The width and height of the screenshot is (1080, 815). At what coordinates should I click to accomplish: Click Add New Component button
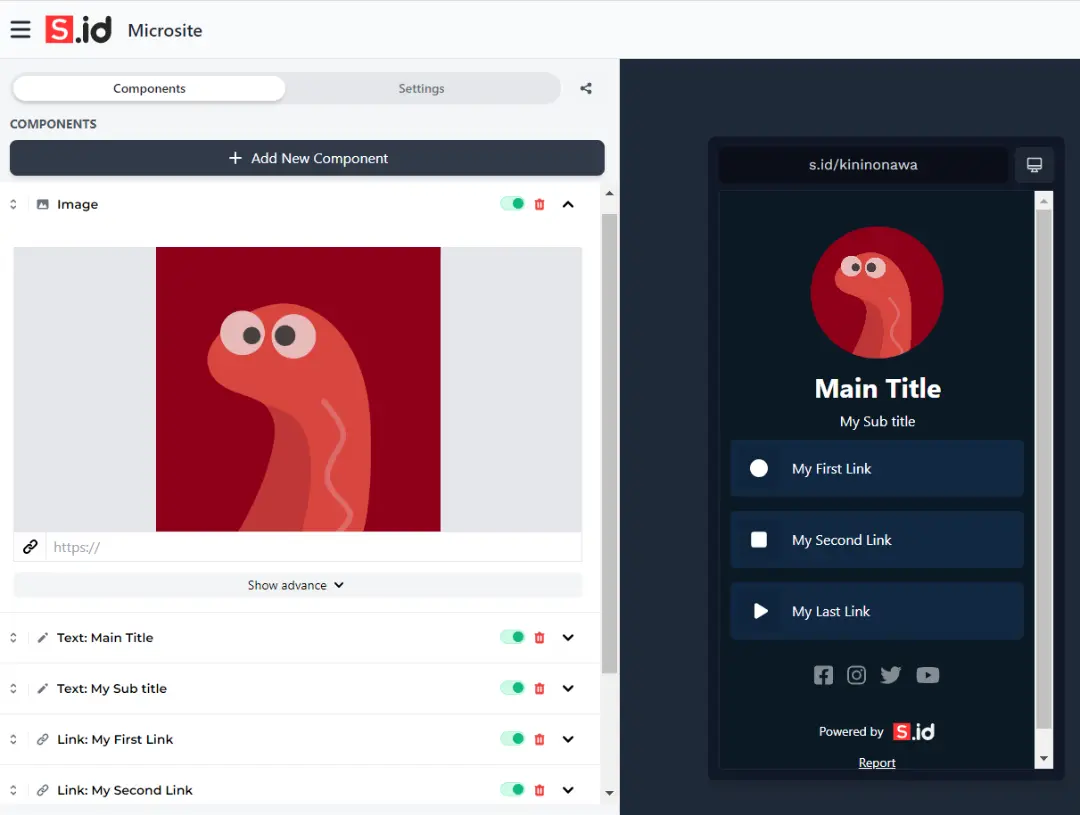point(307,158)
